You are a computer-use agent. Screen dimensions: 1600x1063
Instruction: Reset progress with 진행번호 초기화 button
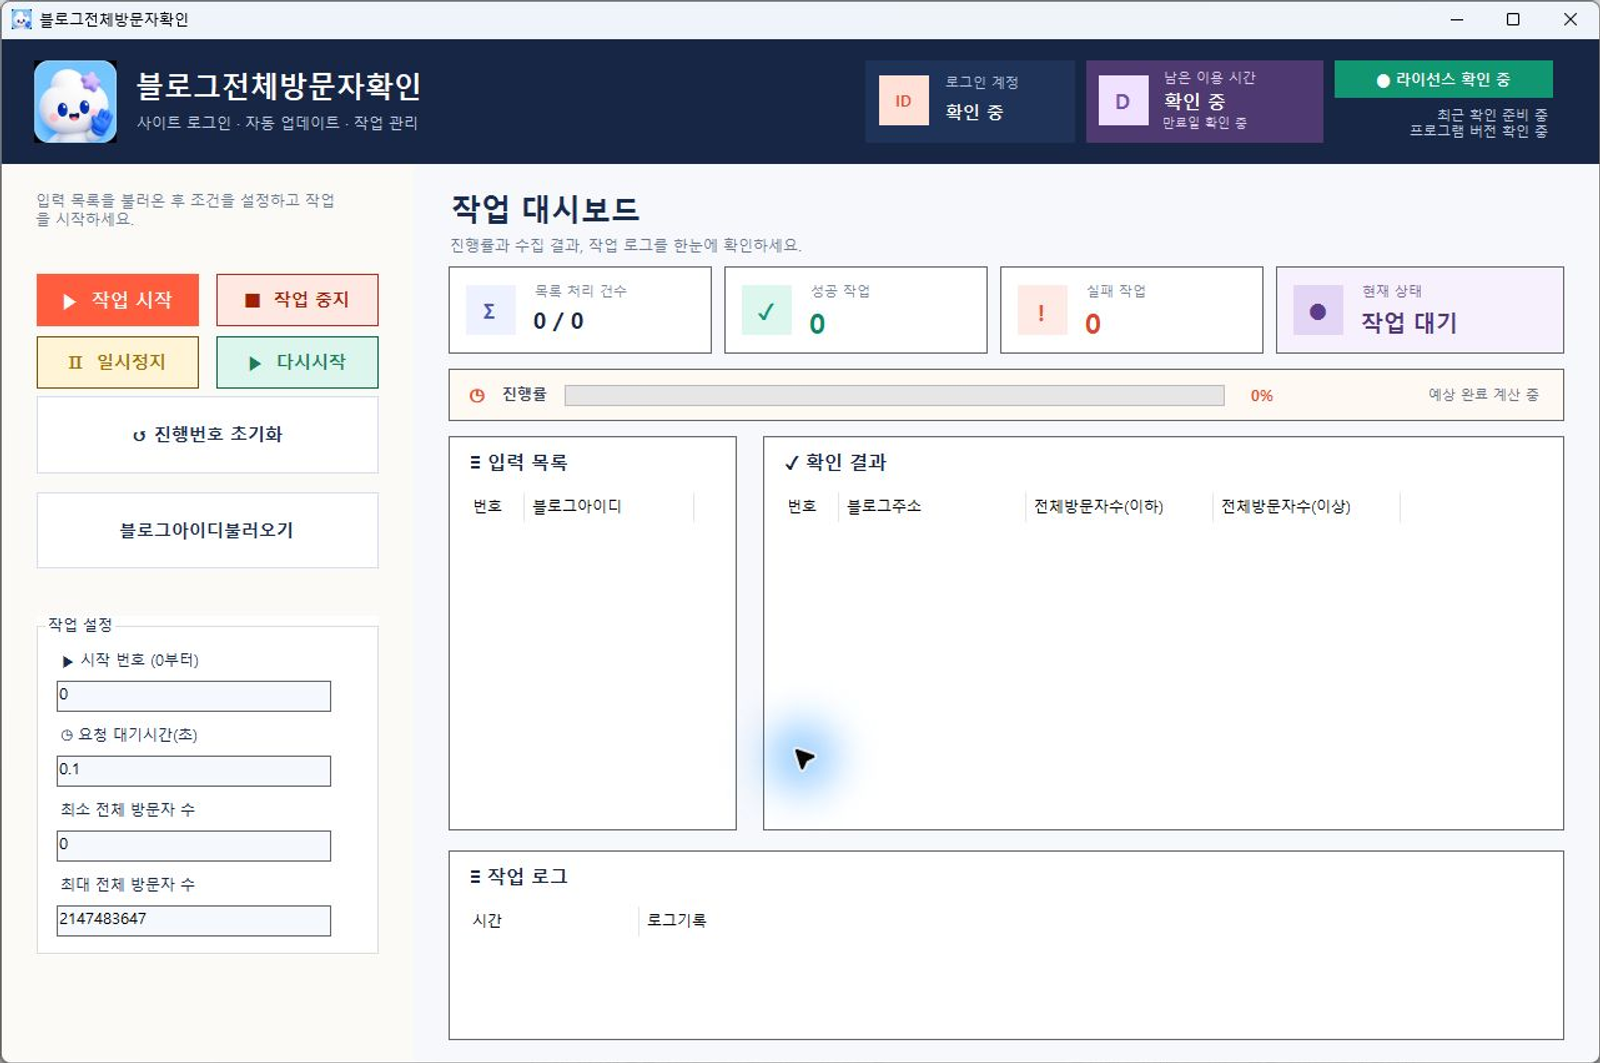[x=208, y=434]
